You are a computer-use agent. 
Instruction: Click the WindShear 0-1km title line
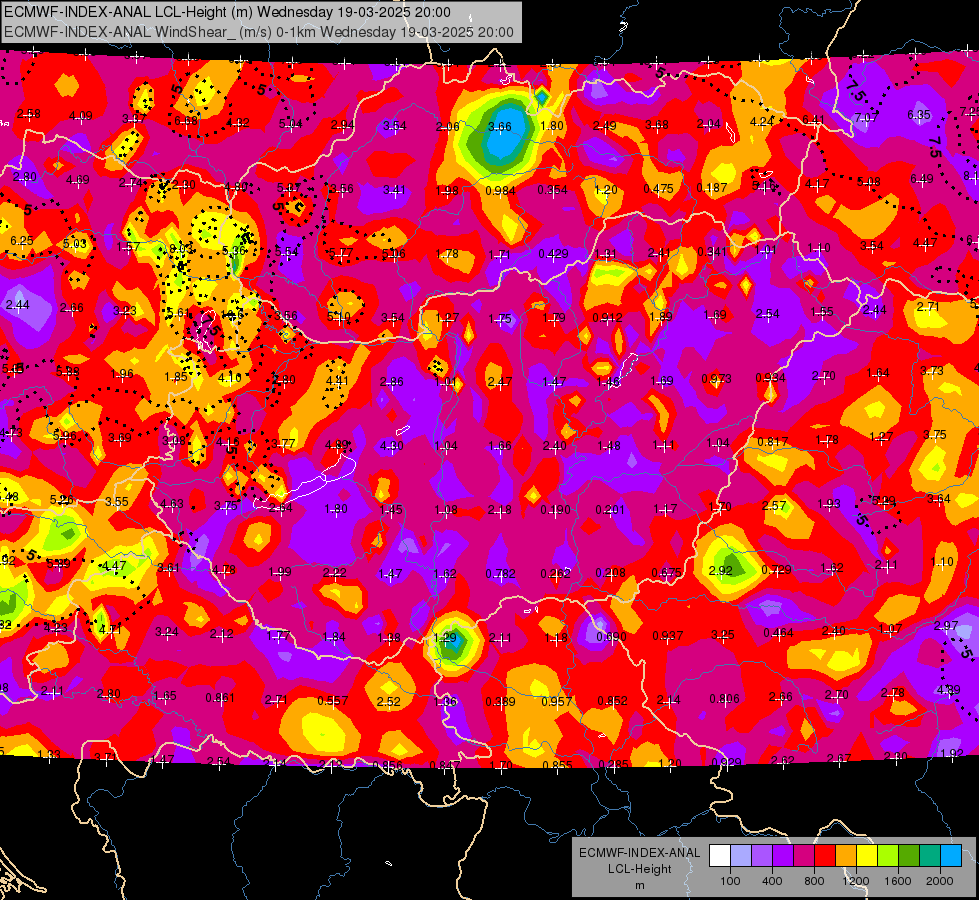tap(259, 32)
